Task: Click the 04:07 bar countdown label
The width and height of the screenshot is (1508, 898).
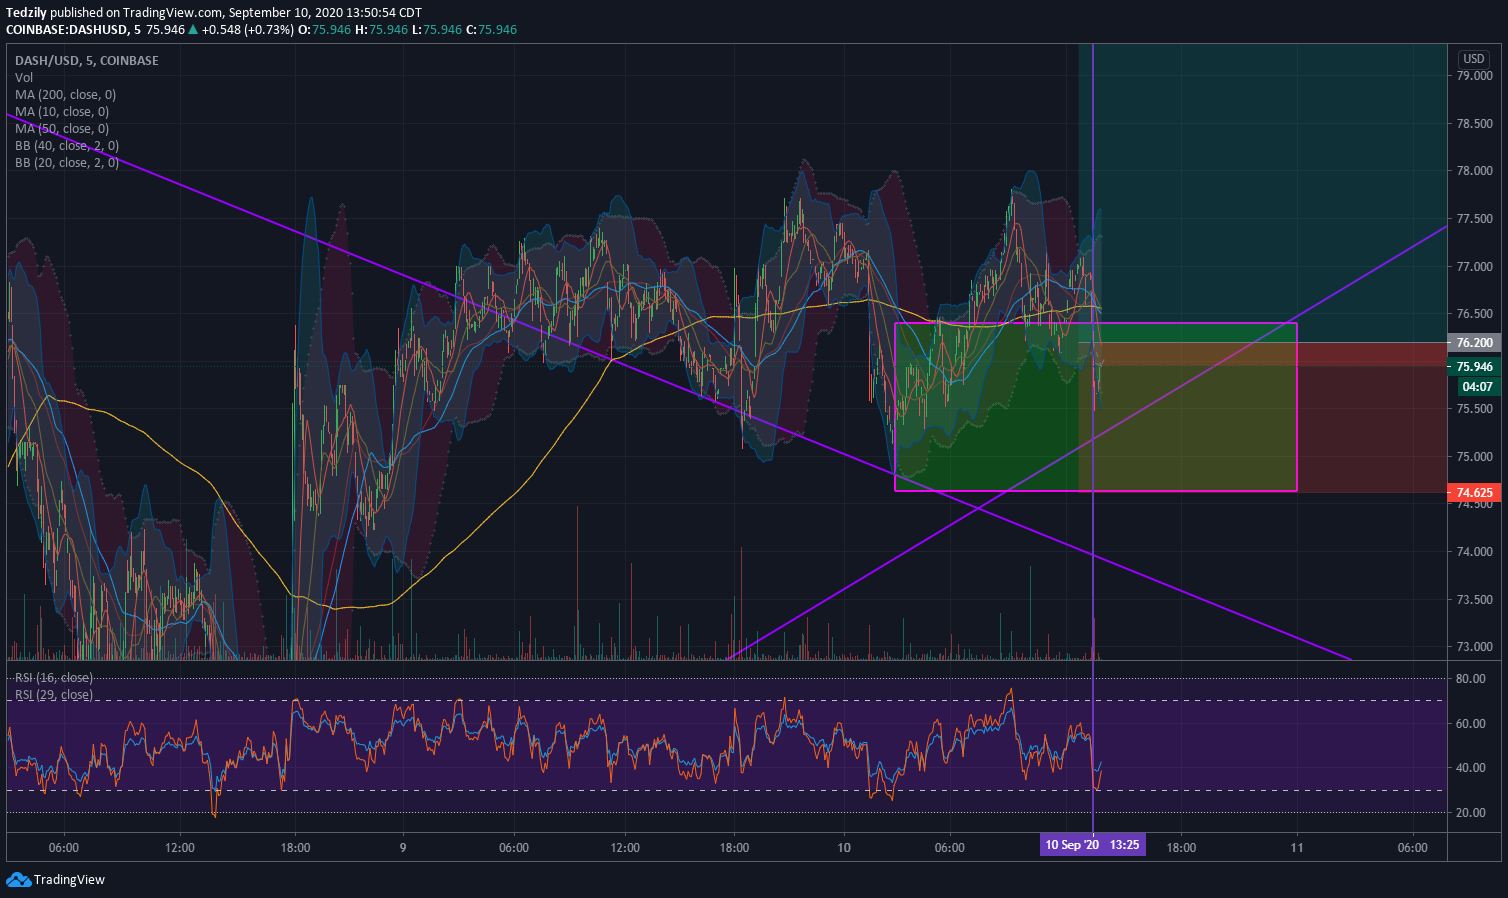Action: point(1477,387)
